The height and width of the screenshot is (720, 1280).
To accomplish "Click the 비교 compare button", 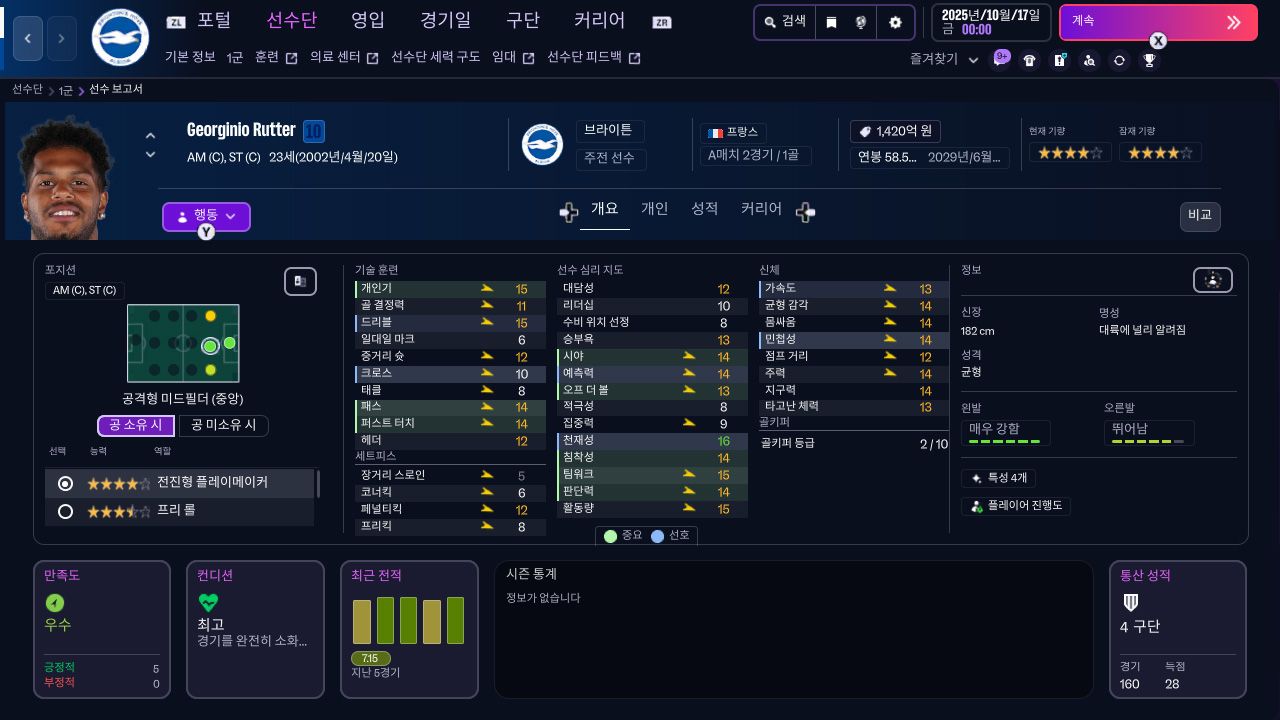I will [1199, 216].
